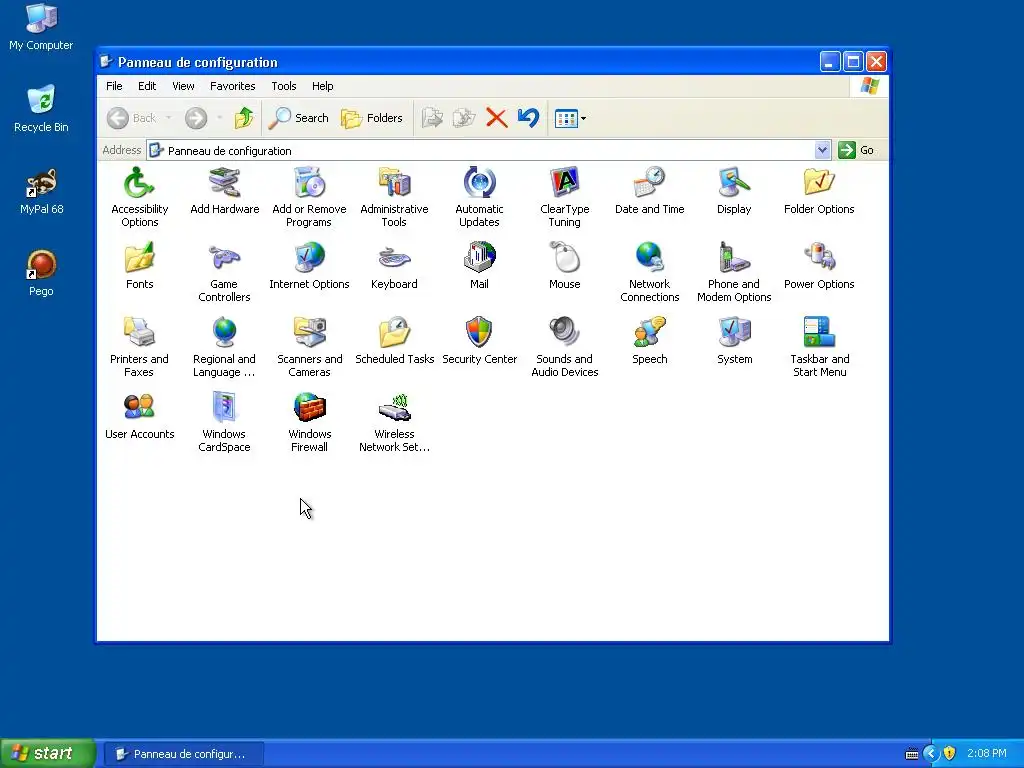Select MyPal 68 desktop shortcut
Image resolution: width=1024 pixels, height=768 pixels.
click(x=41, y=191)
